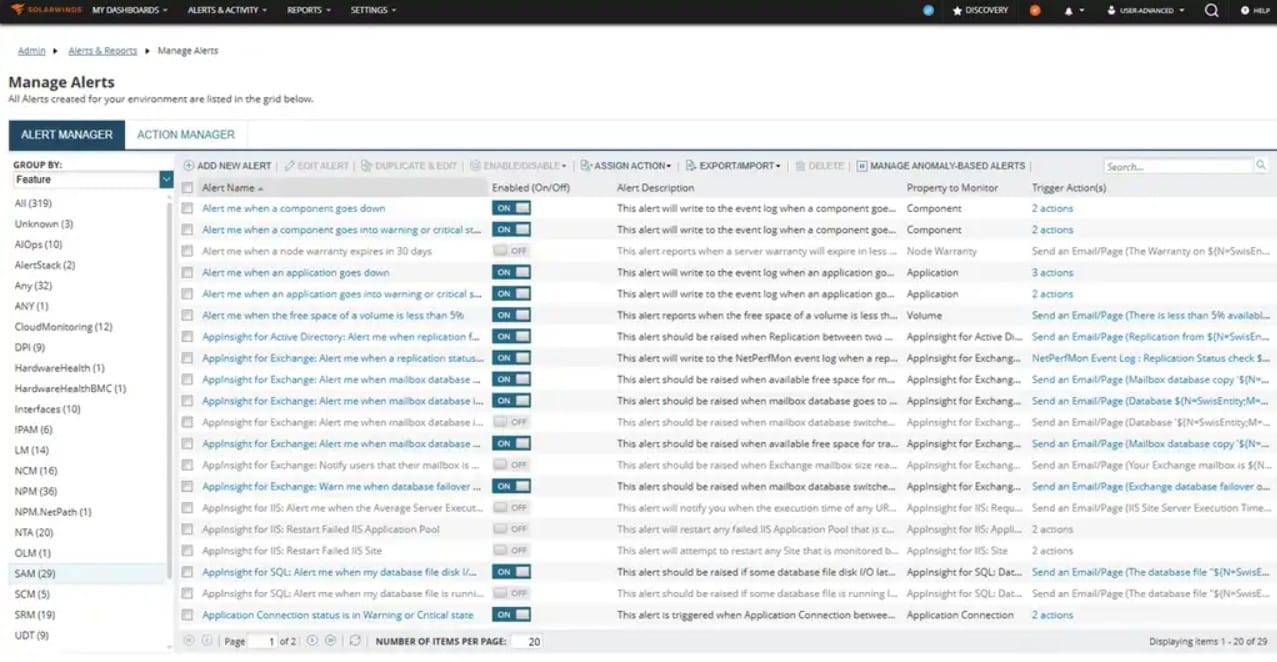Screen dimensions: 1277x662
Task: Toggle off 'Alert me when a component goes down'
Action: [511, 208]
